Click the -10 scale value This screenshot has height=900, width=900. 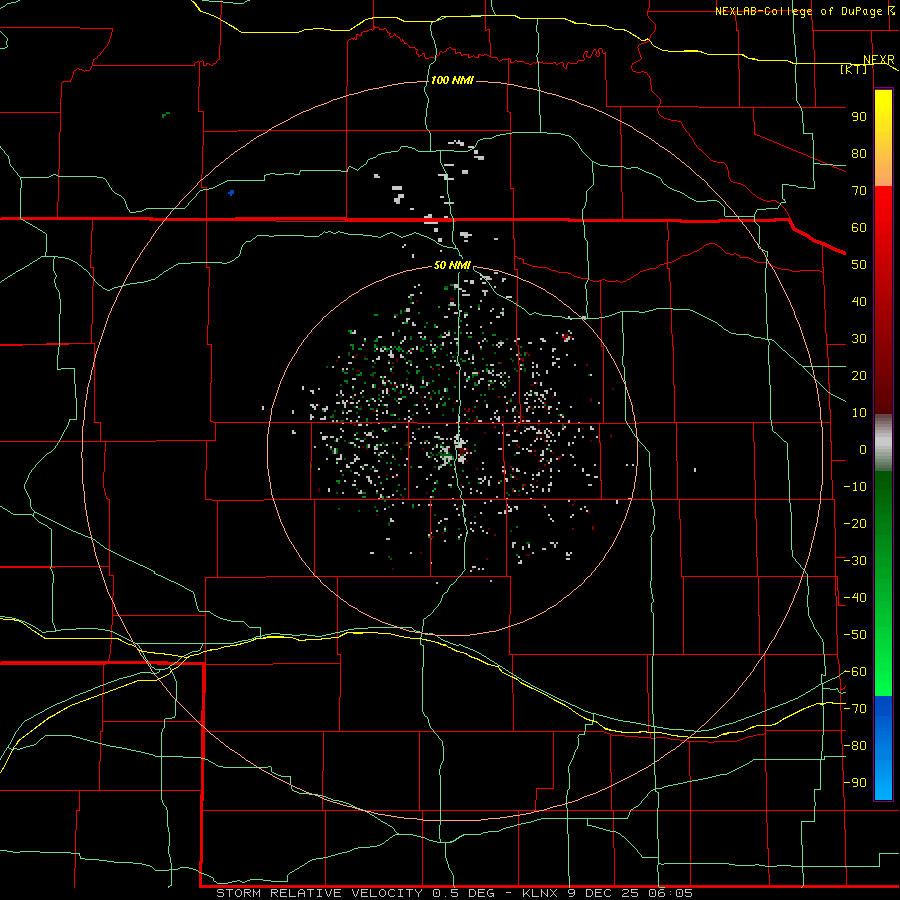tap(855, 487)
